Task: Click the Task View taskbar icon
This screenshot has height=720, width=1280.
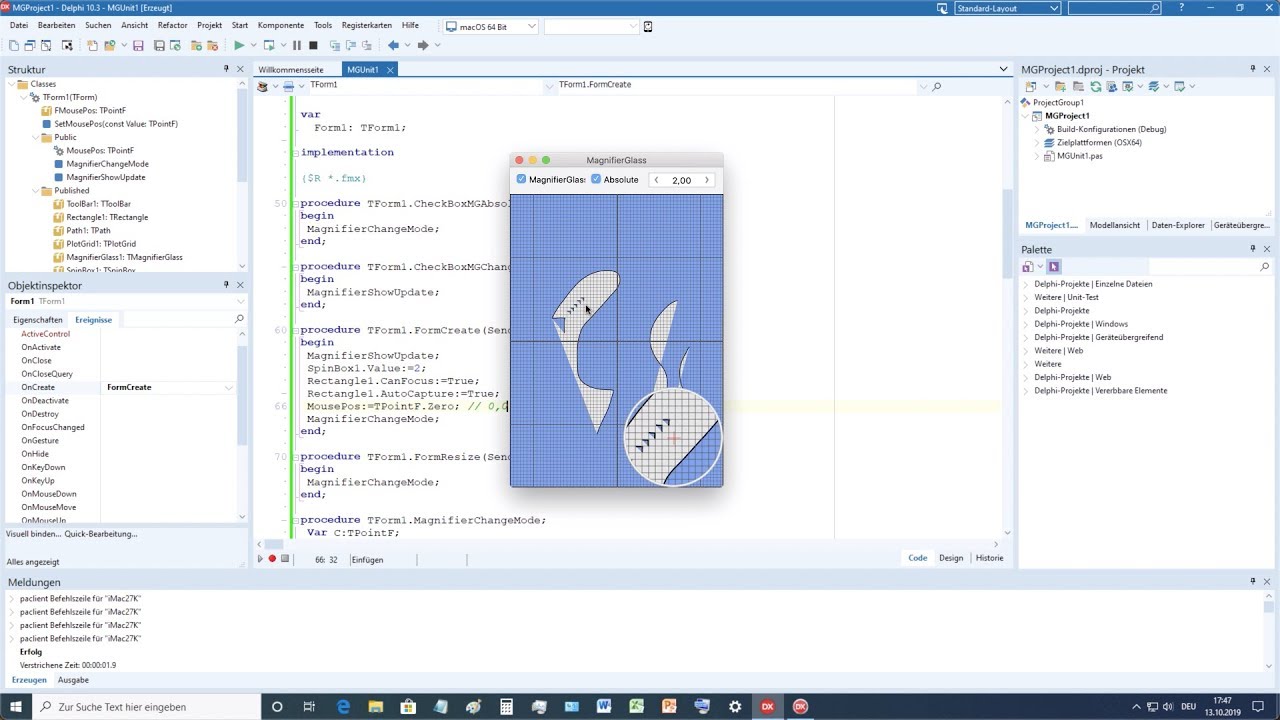Action: [309, 707]
